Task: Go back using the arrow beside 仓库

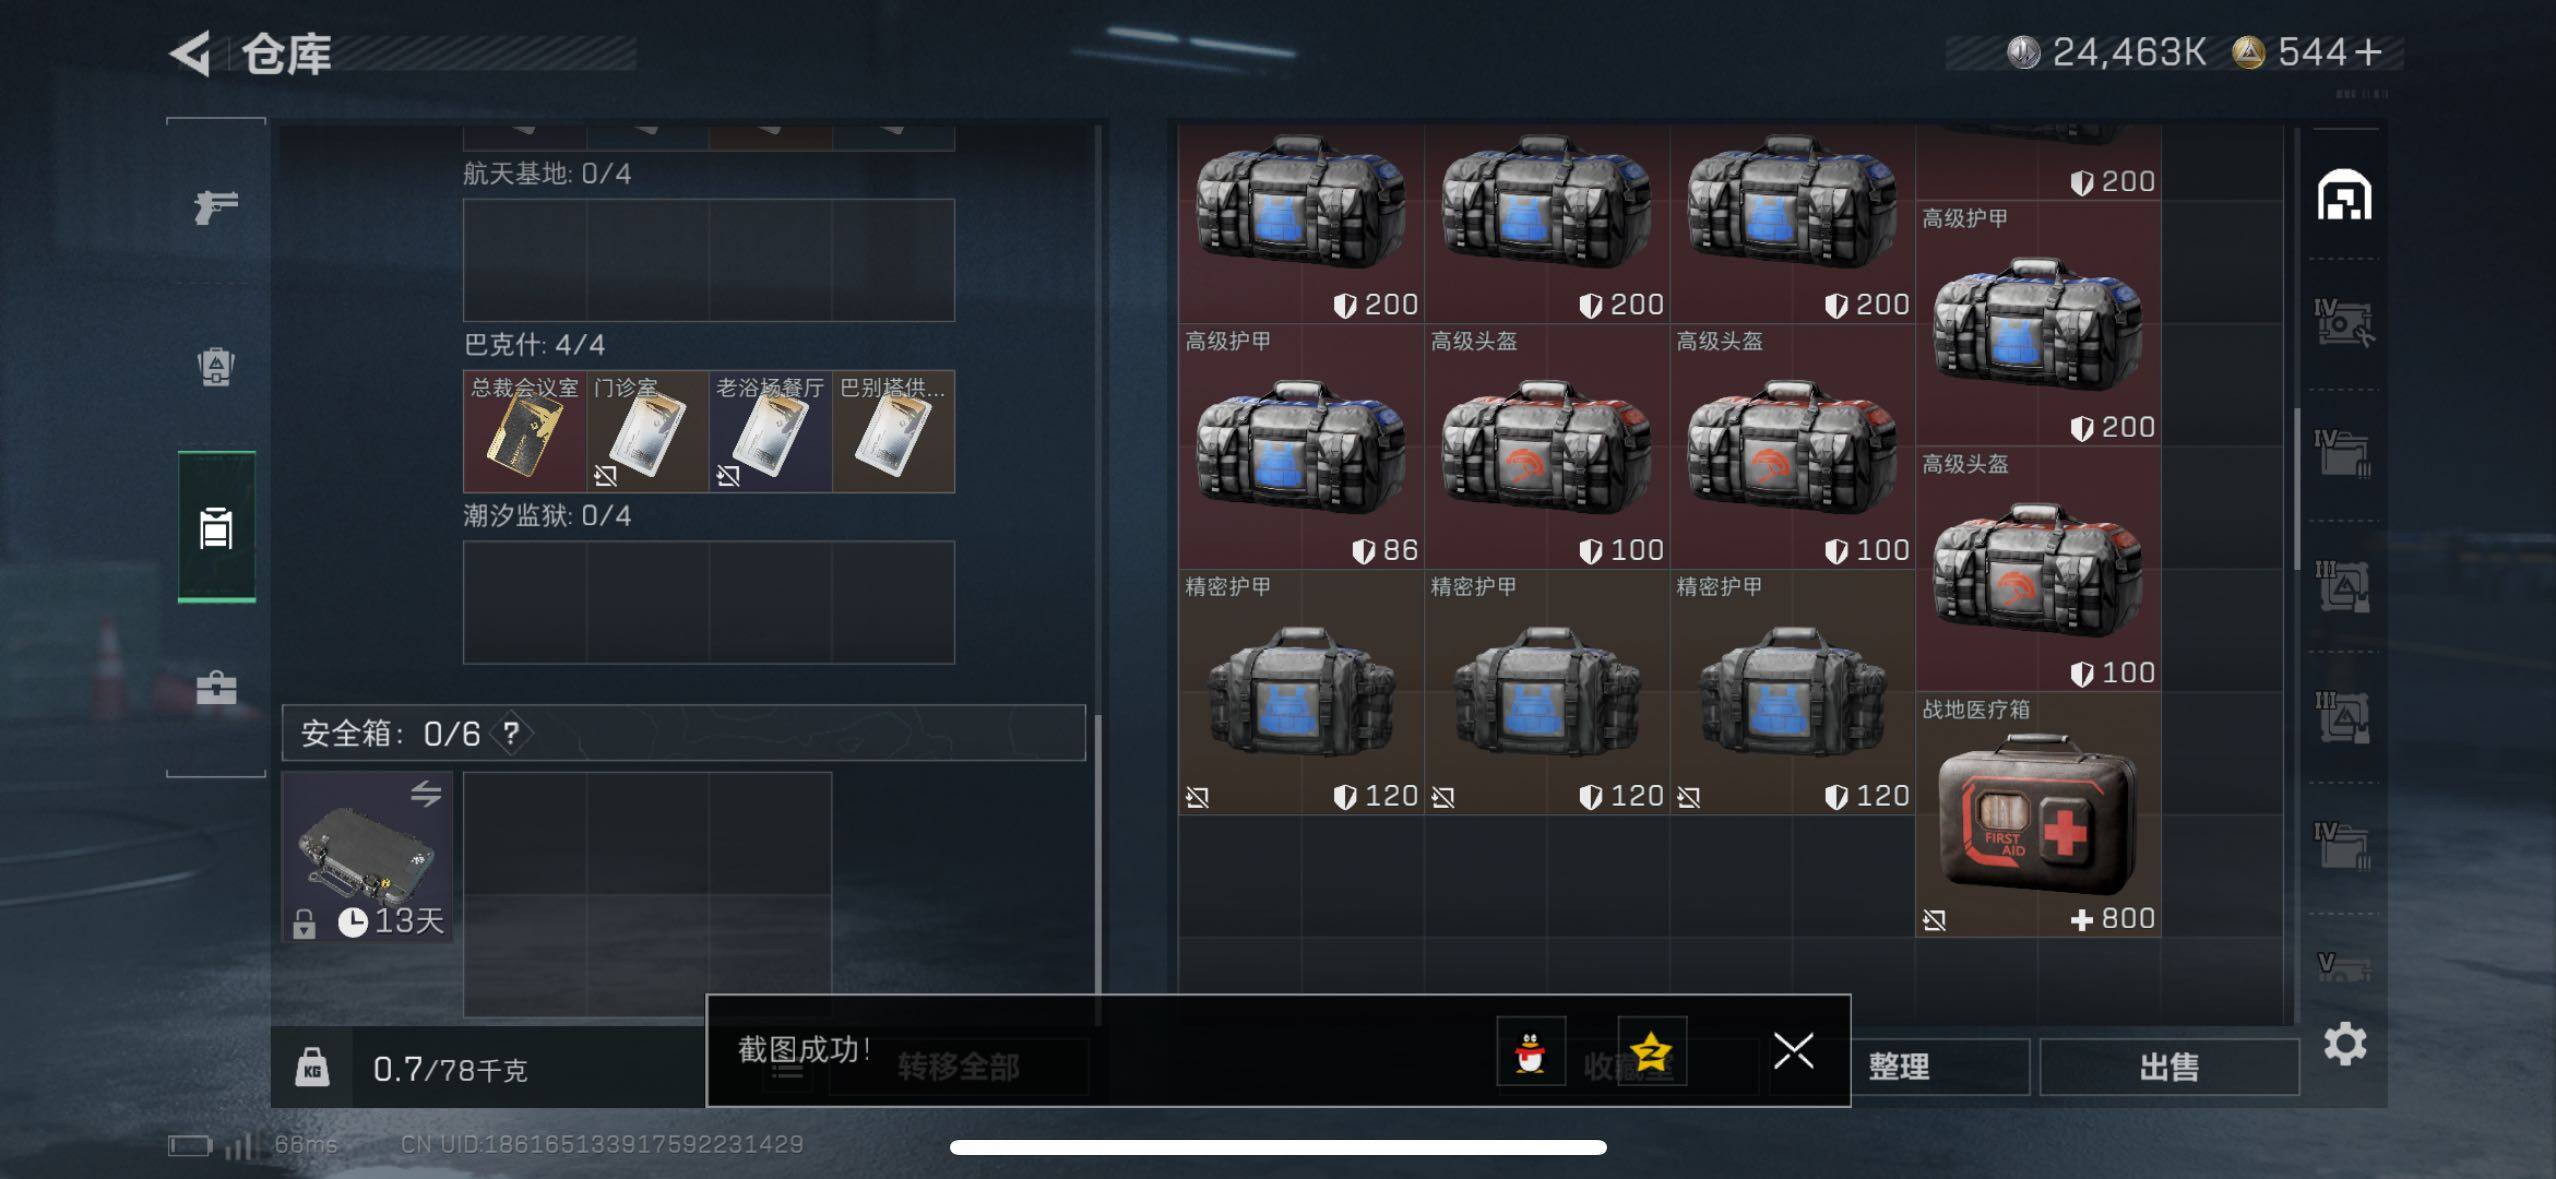Action: coord(190,53)
